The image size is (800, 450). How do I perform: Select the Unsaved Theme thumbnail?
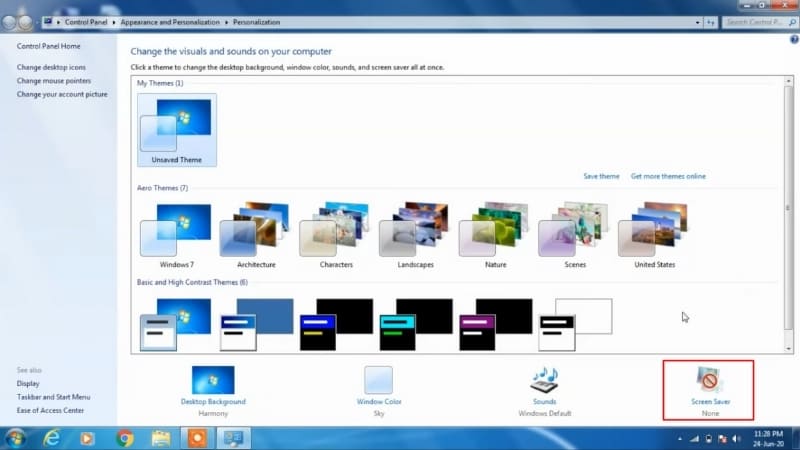pos(177,130)
